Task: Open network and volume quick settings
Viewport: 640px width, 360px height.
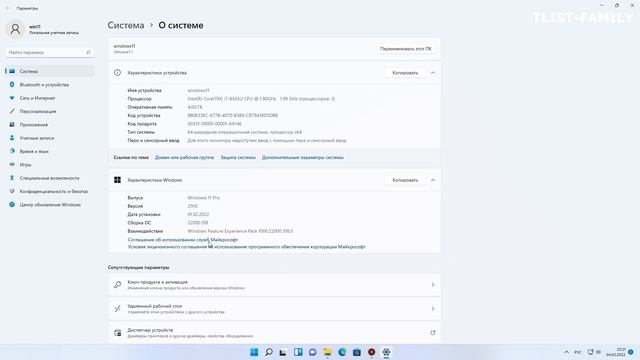Action: tap(594, 352)
